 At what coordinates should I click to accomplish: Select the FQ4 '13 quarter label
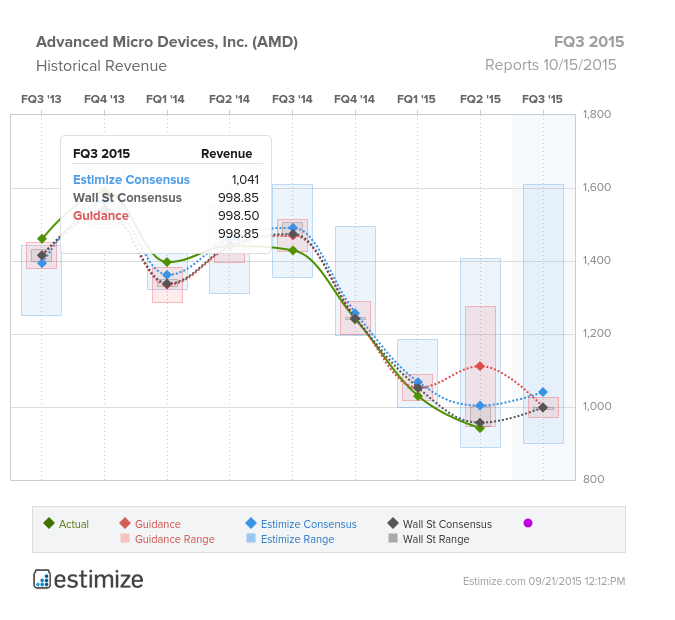click(x=104, y=99)
